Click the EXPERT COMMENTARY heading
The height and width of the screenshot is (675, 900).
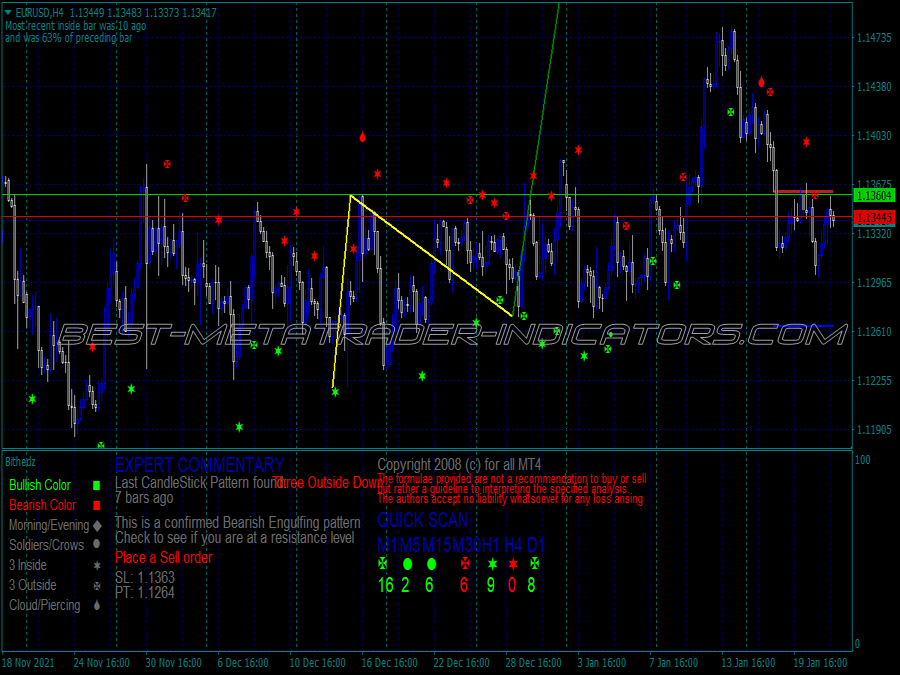[x=199, y=465]
